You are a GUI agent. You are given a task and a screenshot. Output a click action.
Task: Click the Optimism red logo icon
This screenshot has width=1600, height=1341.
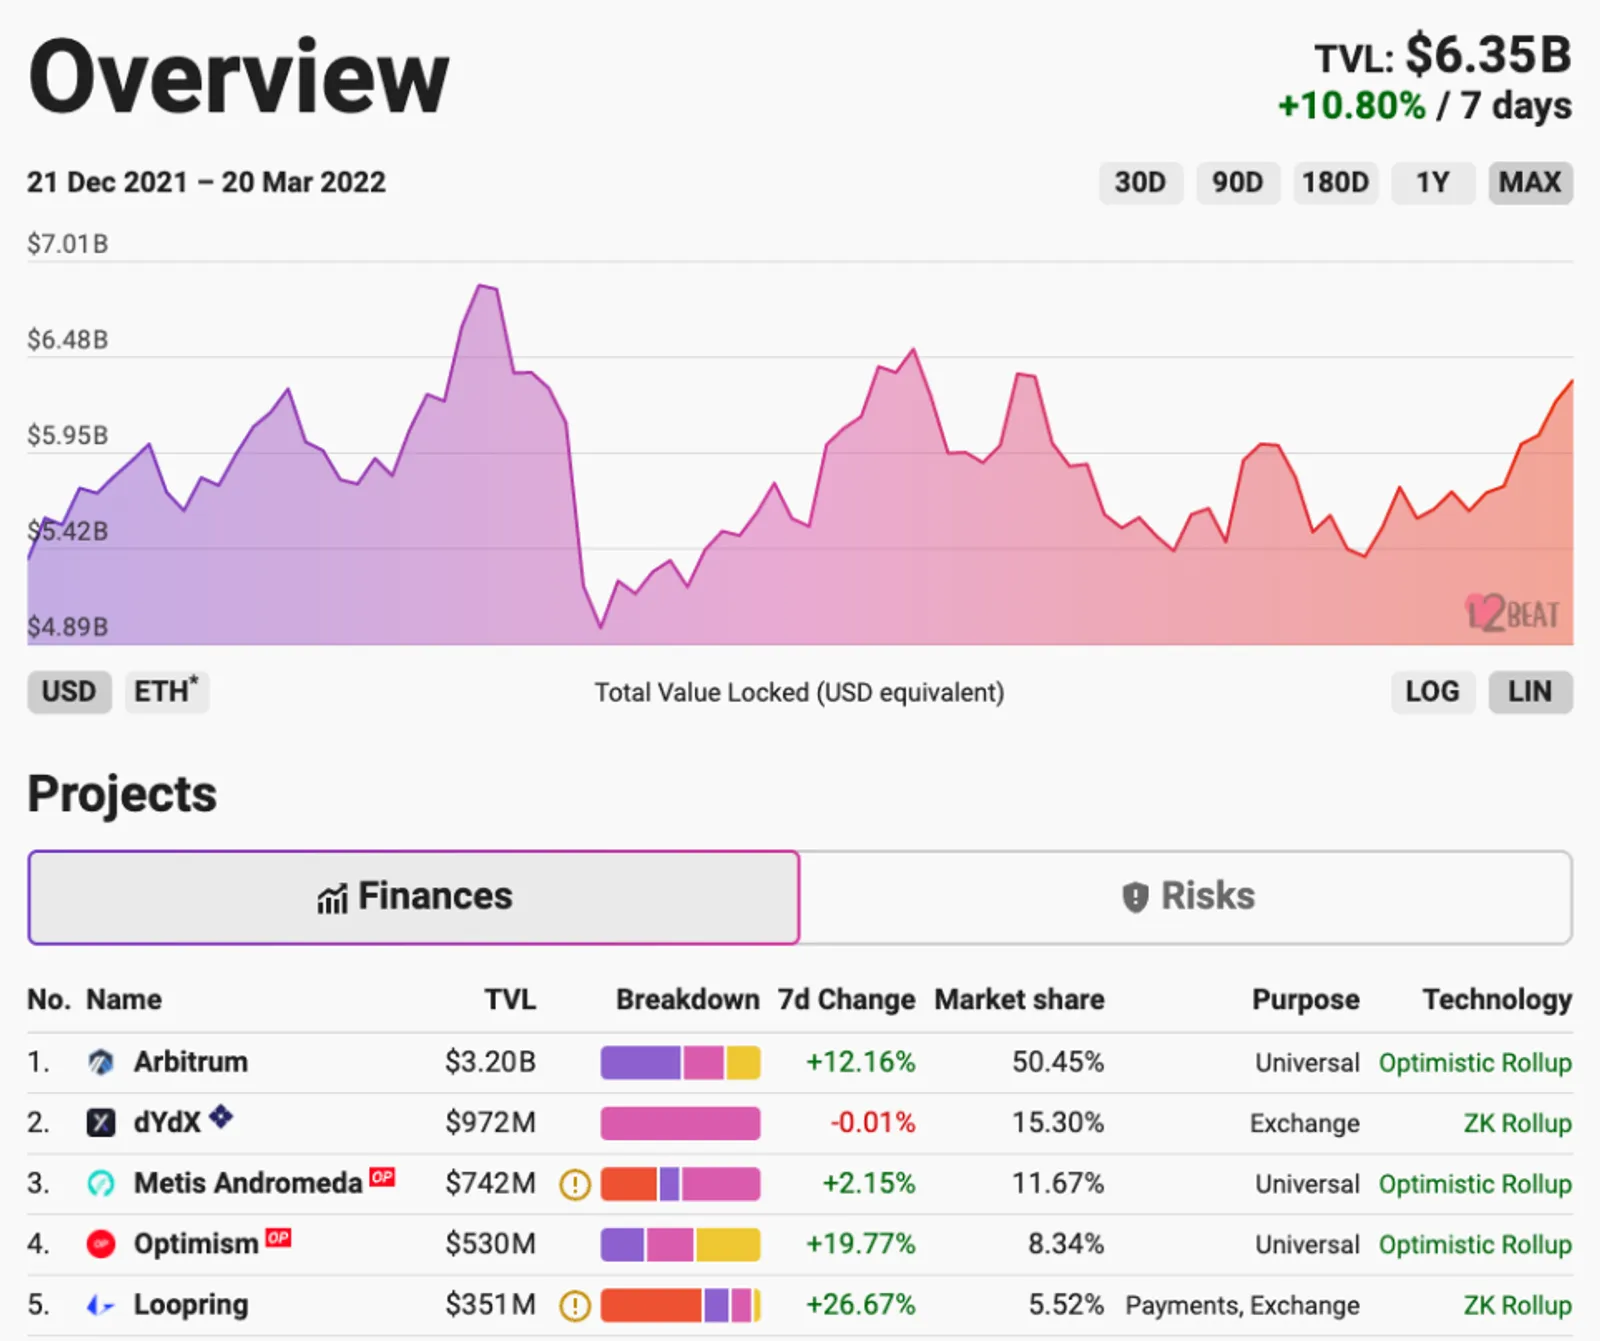pyautogui.click(x=100, y=1244)
